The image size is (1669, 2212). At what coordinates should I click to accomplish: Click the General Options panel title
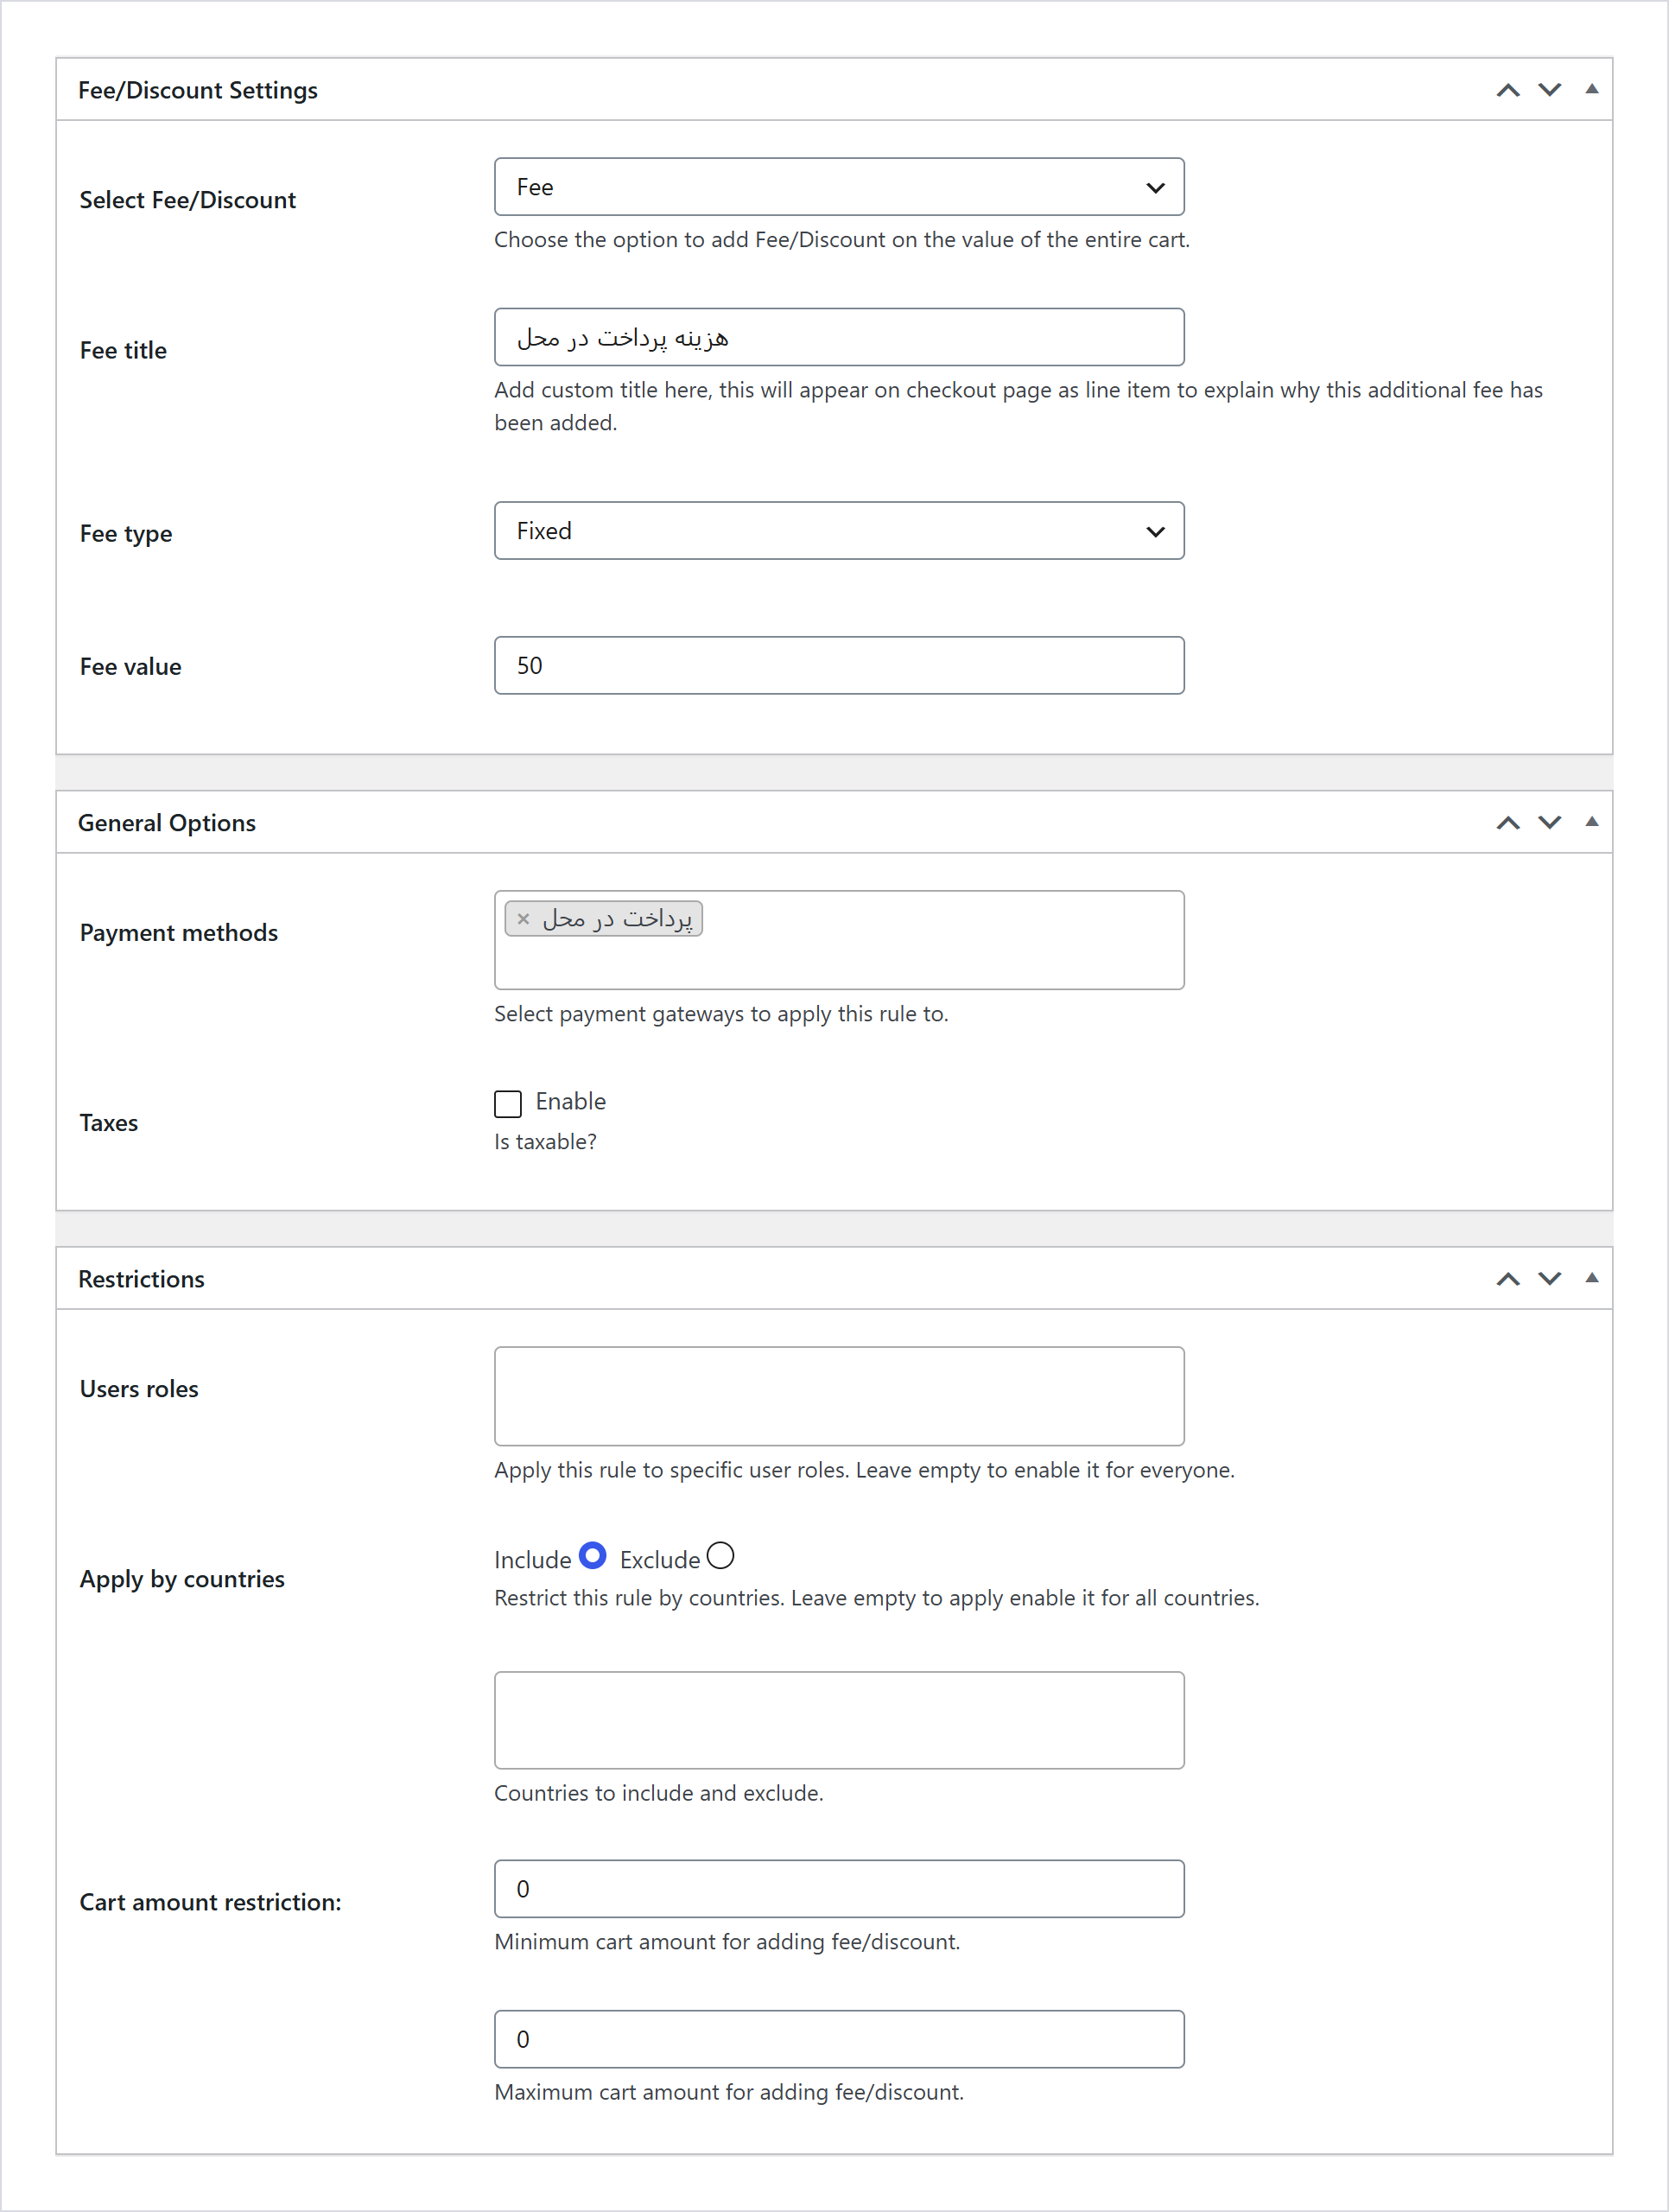[x=167, y=823]
